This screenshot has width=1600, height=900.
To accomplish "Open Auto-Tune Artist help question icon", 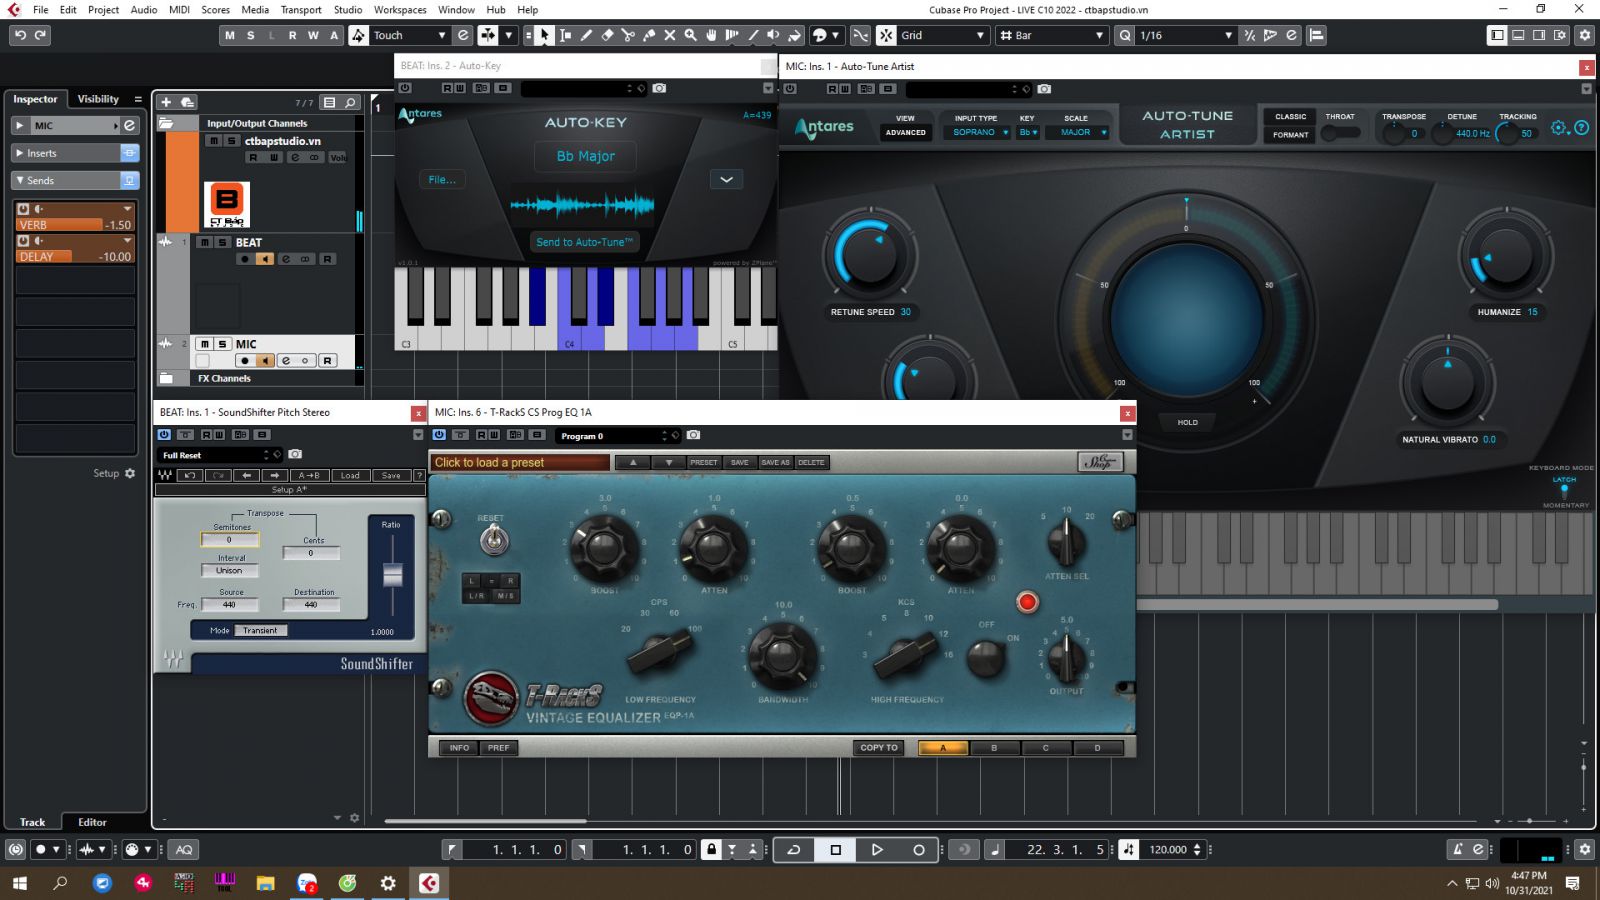I will pyautogui.click(x=1581, y=128).
